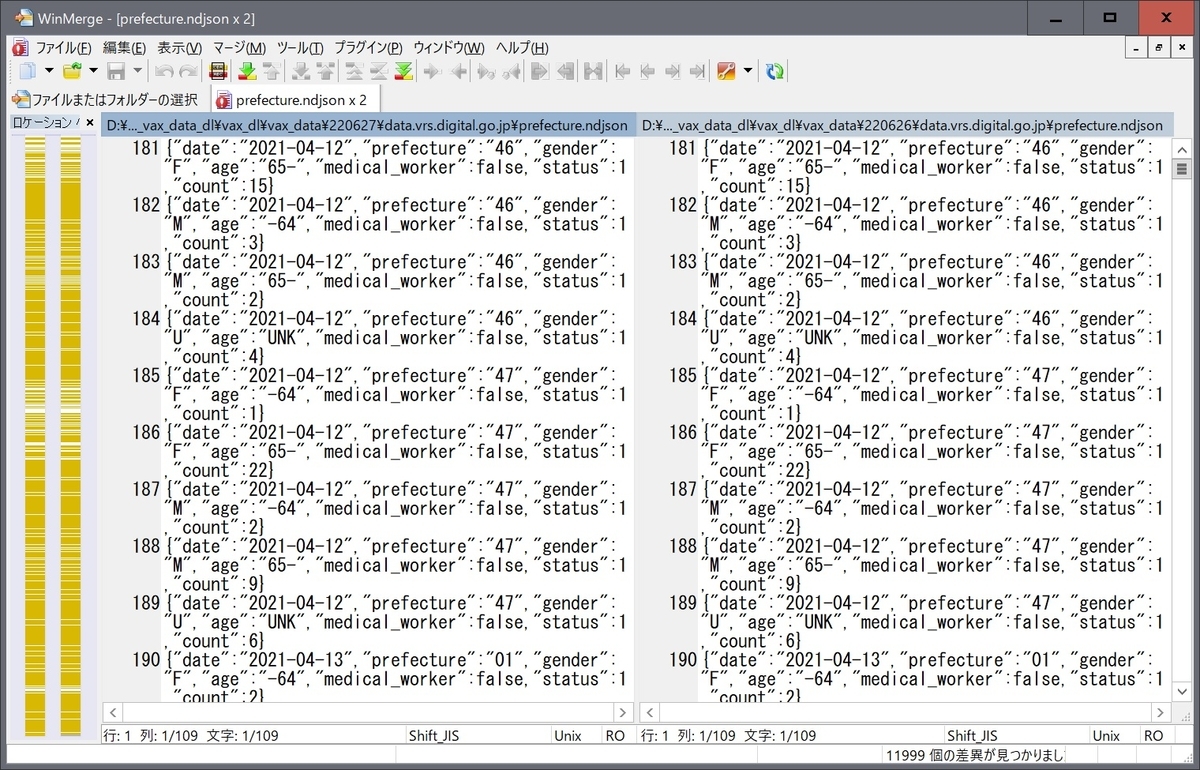
Task: Open the ヘルプ(H) menu
Action: [522, 48]
